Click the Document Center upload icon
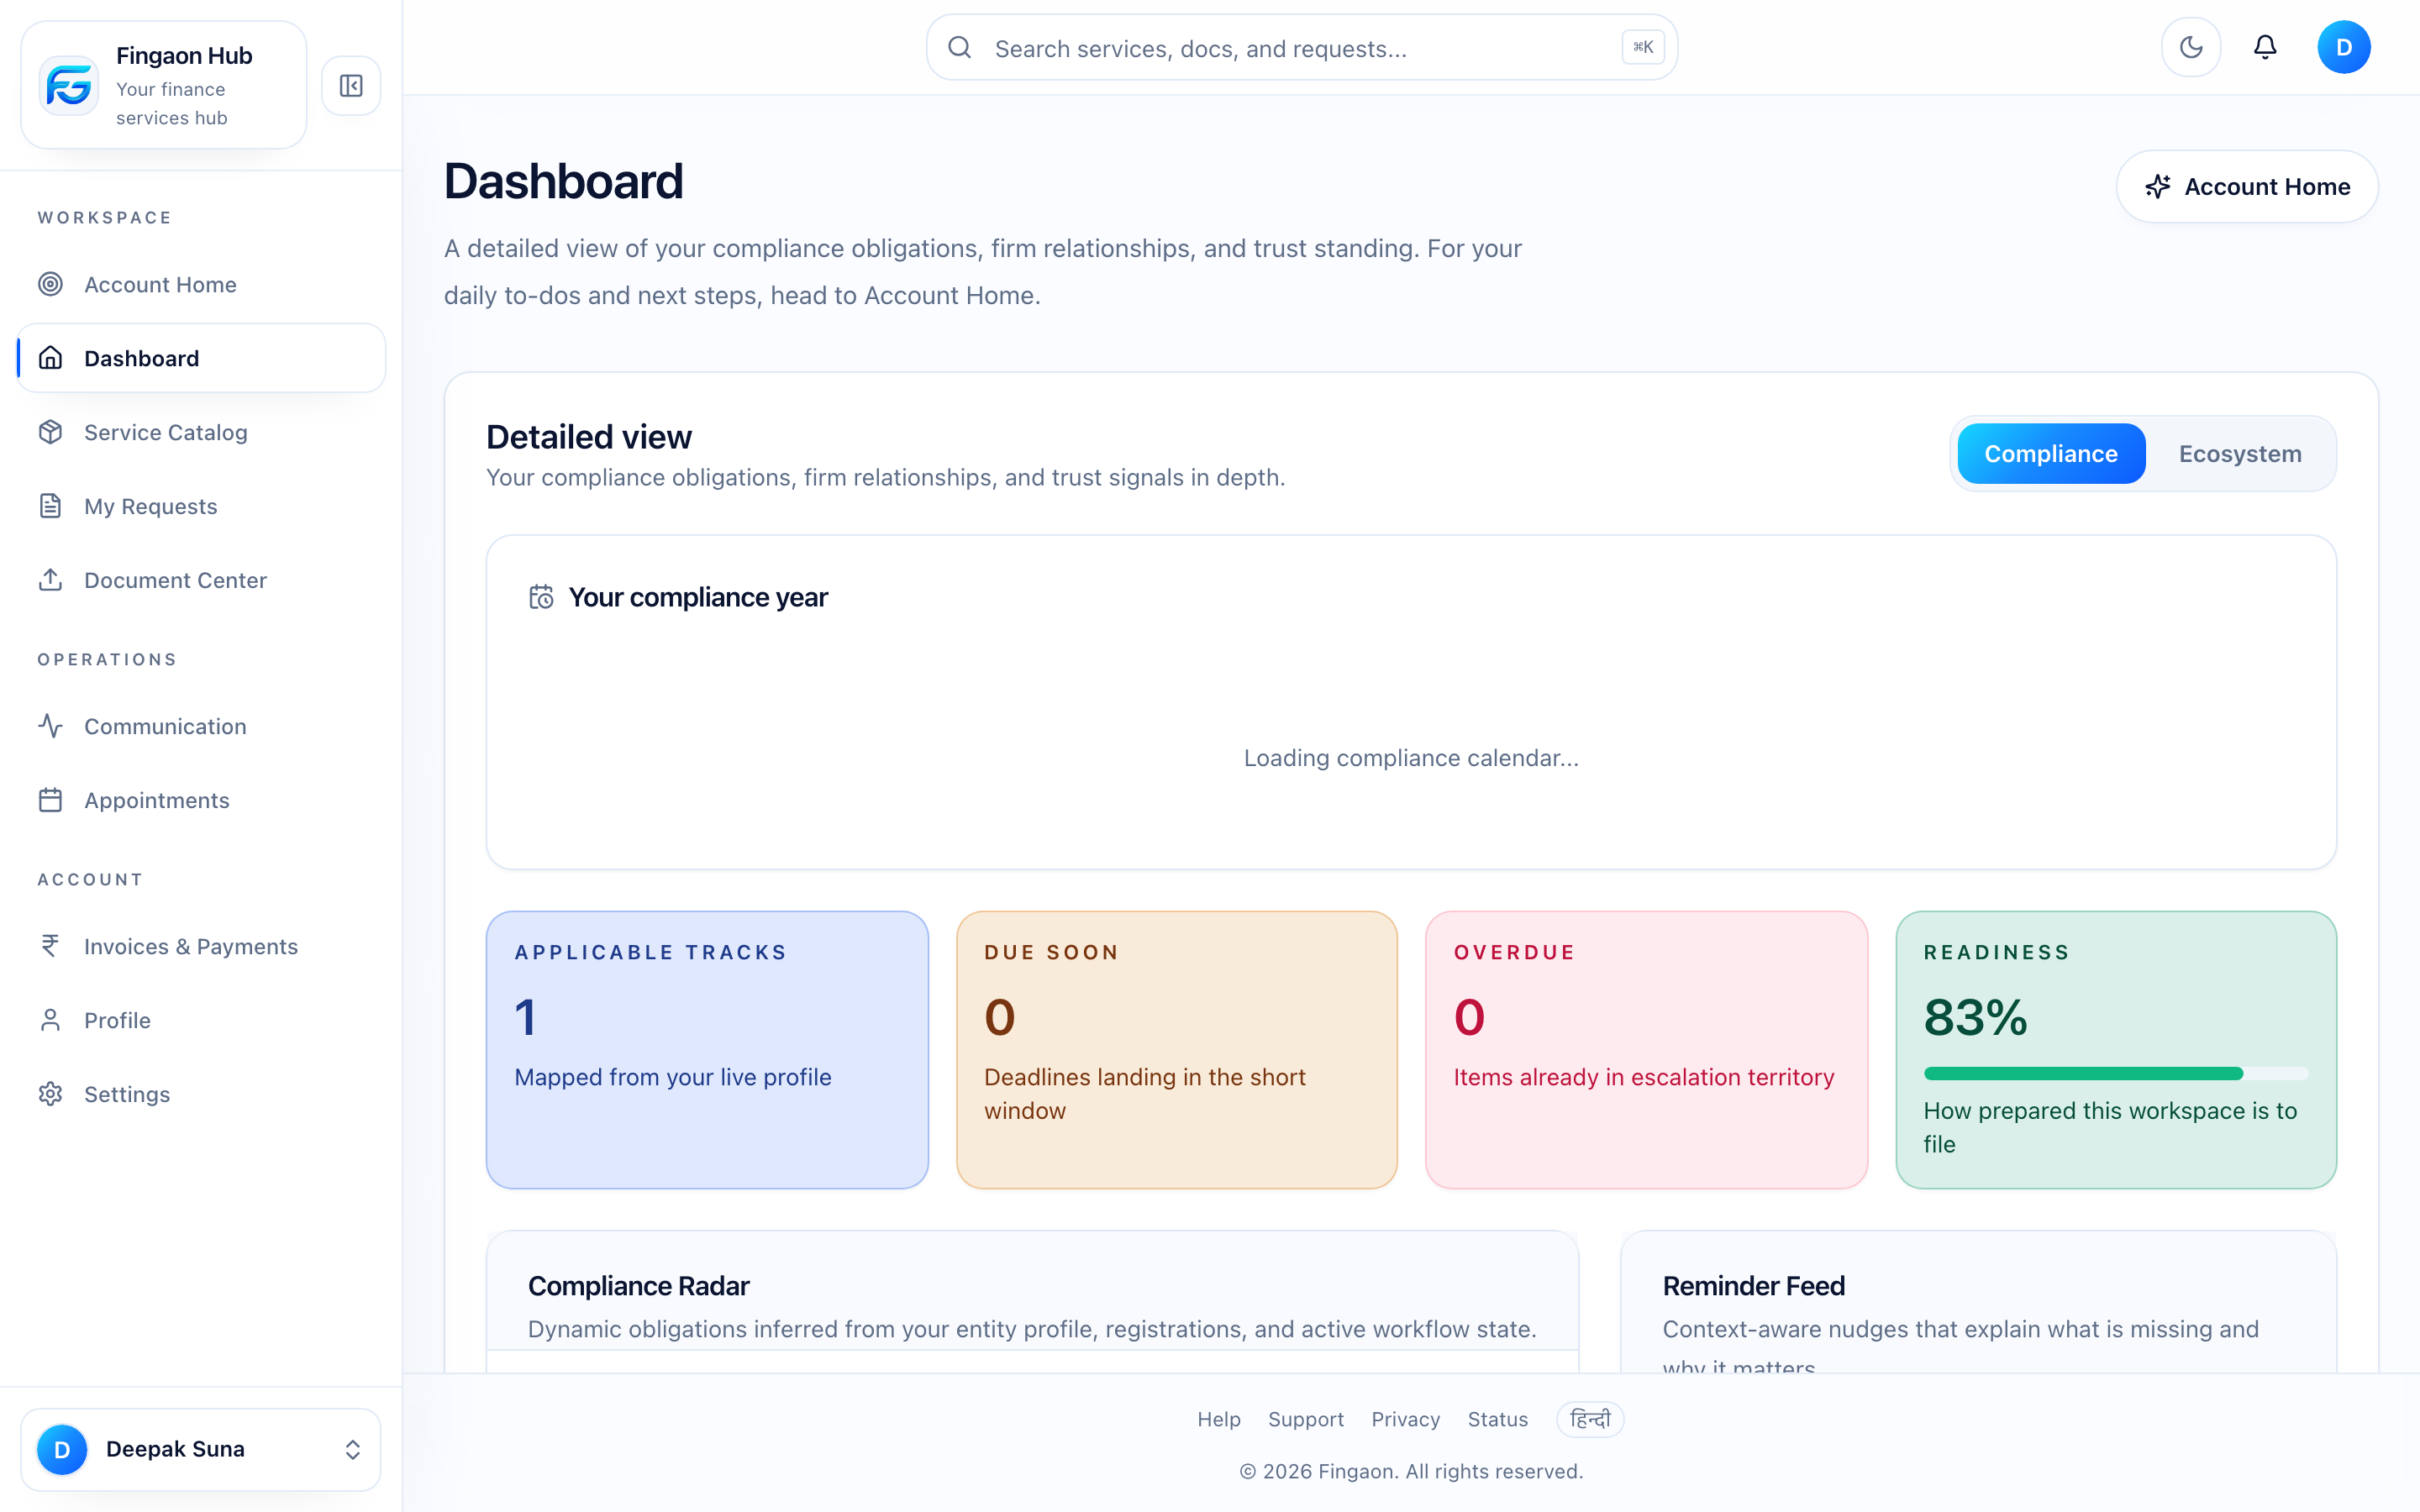This screenshot has width=2420, height=1512. click(x=50, y=580)
